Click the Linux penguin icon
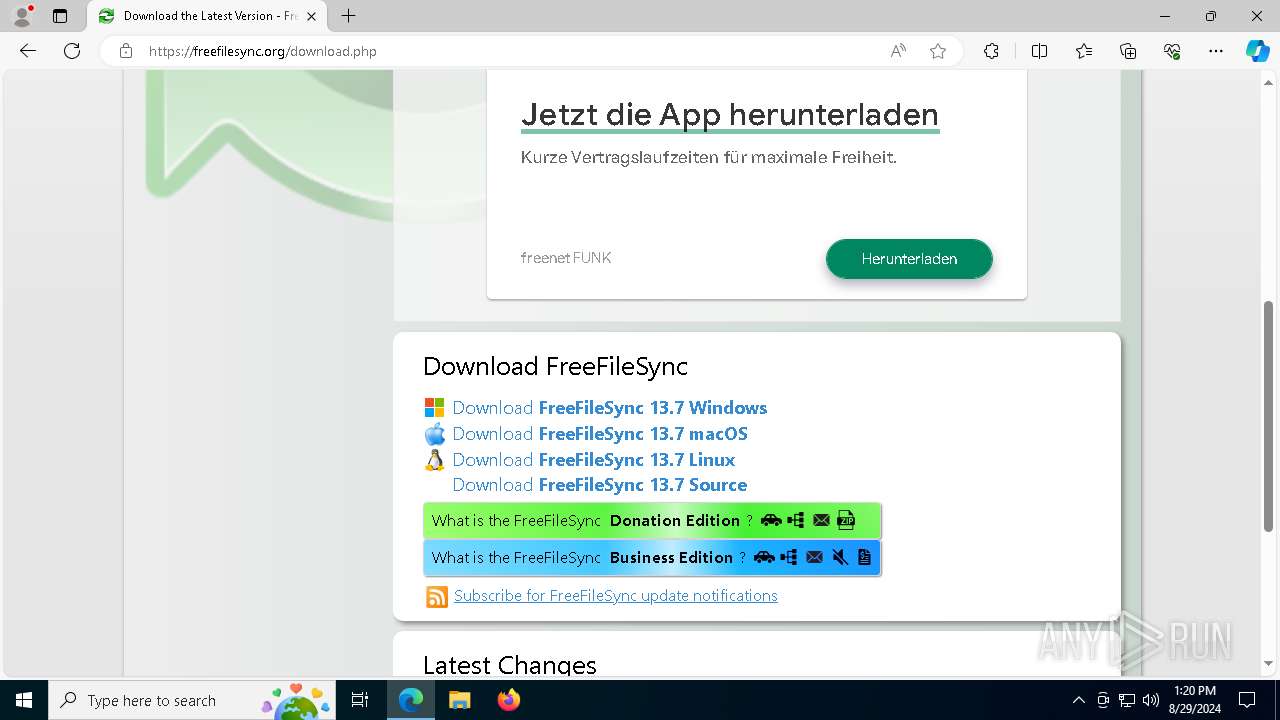Viewport: 1280px width, 720px height. 434,460
